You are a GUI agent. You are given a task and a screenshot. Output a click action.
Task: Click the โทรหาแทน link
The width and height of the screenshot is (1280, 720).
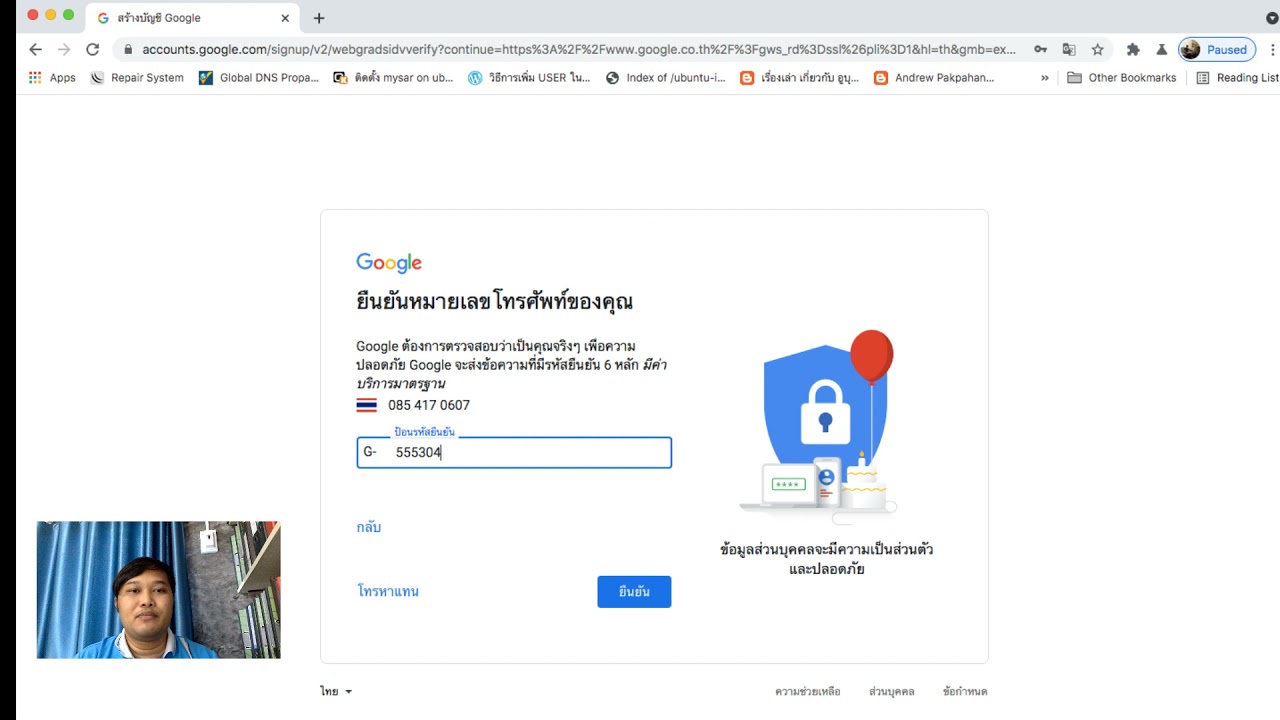click(388, 591)
